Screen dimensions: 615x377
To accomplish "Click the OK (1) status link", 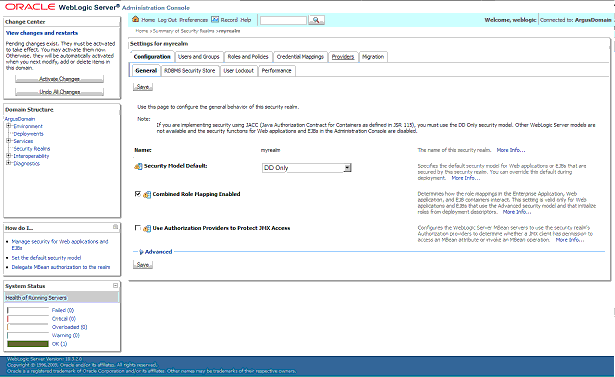I will click(59, 344).
